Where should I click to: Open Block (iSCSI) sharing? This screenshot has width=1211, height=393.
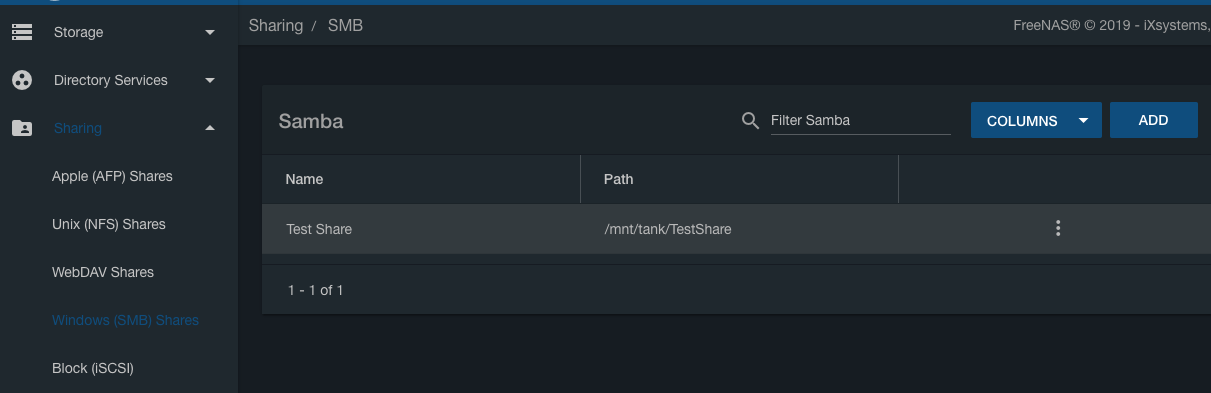93,368
